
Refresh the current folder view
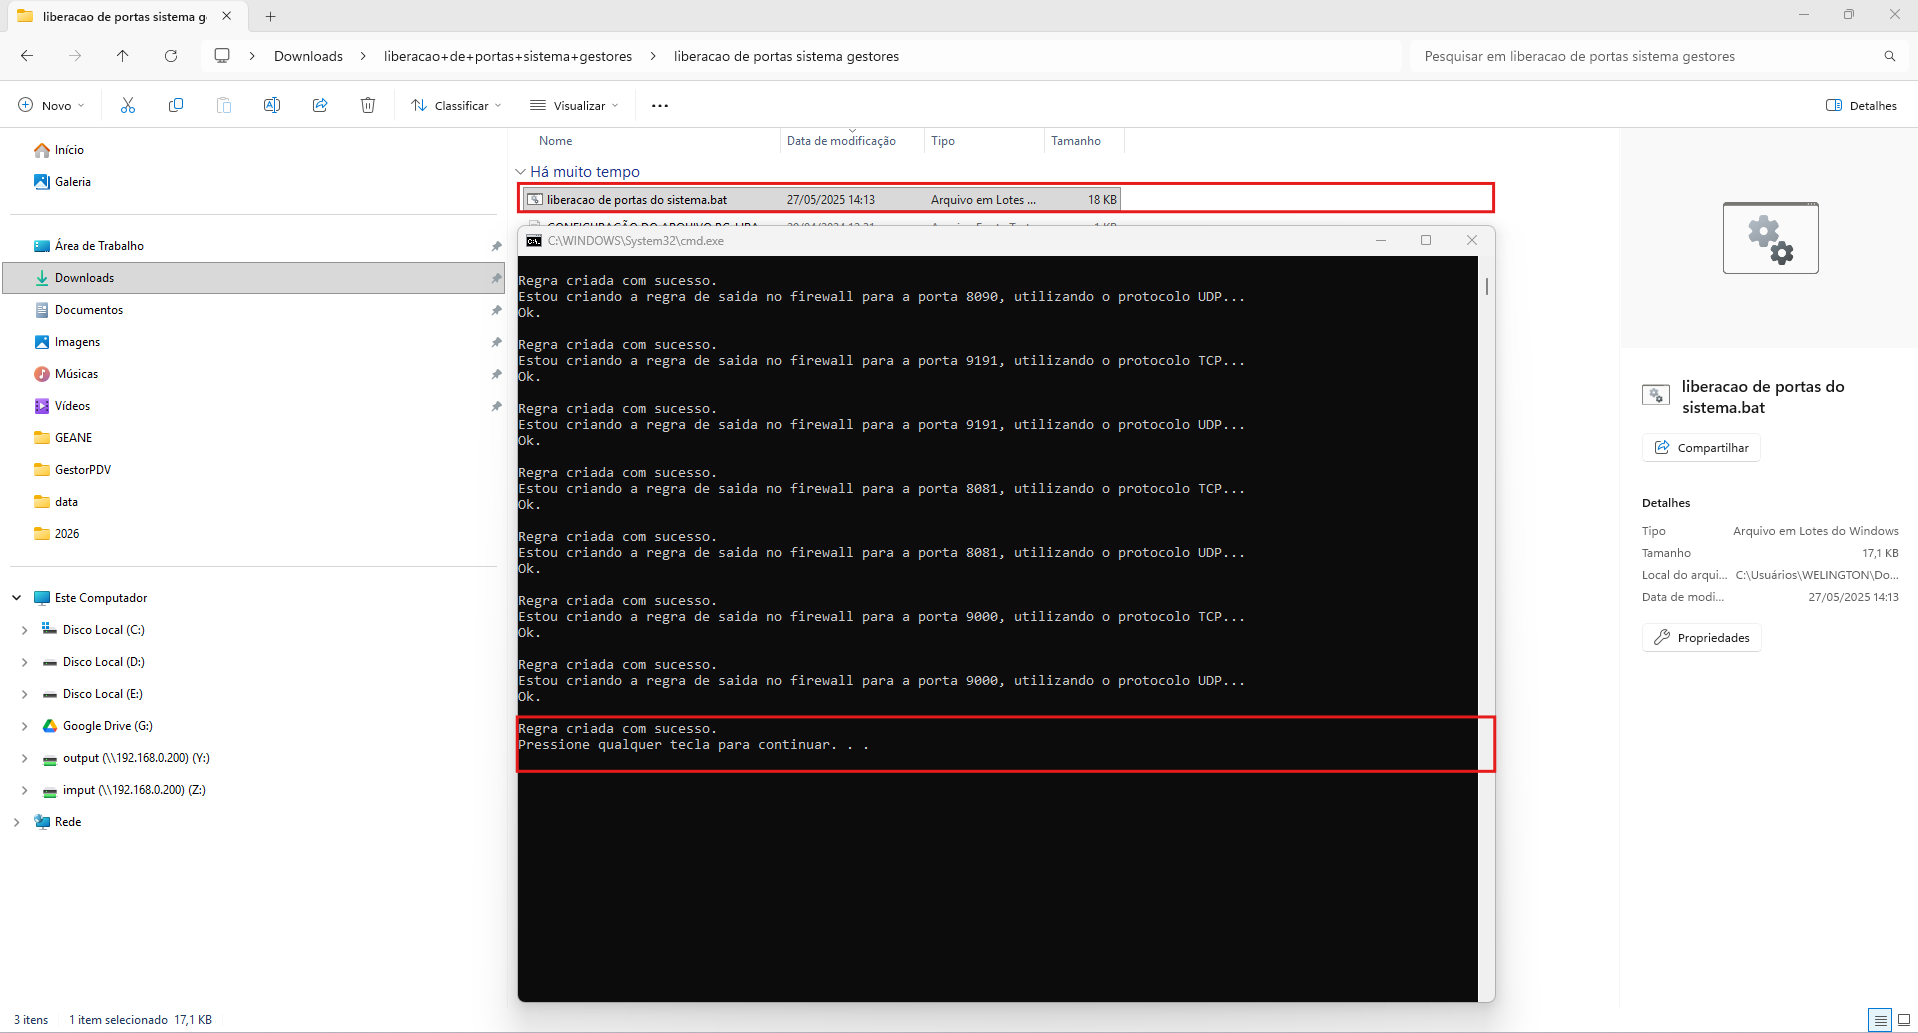171,56
